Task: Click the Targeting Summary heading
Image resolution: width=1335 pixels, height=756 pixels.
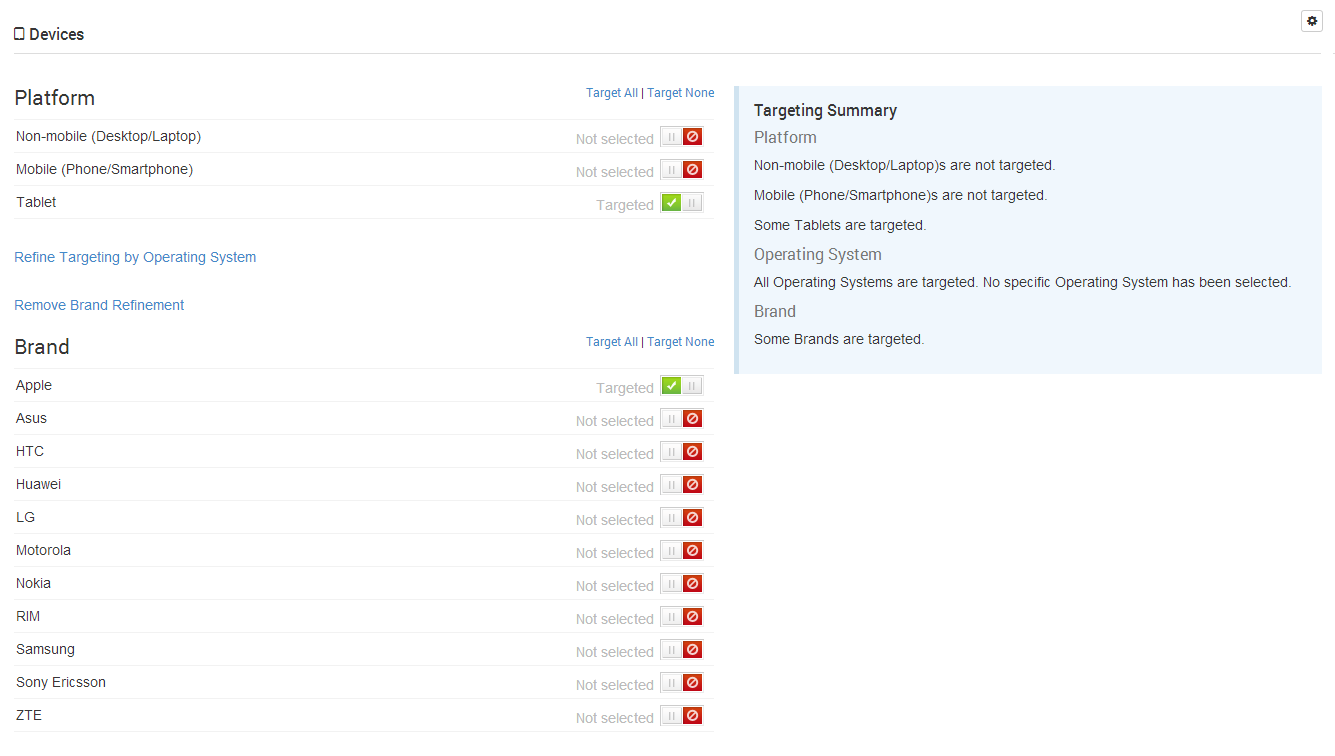Action: point(825,110)
